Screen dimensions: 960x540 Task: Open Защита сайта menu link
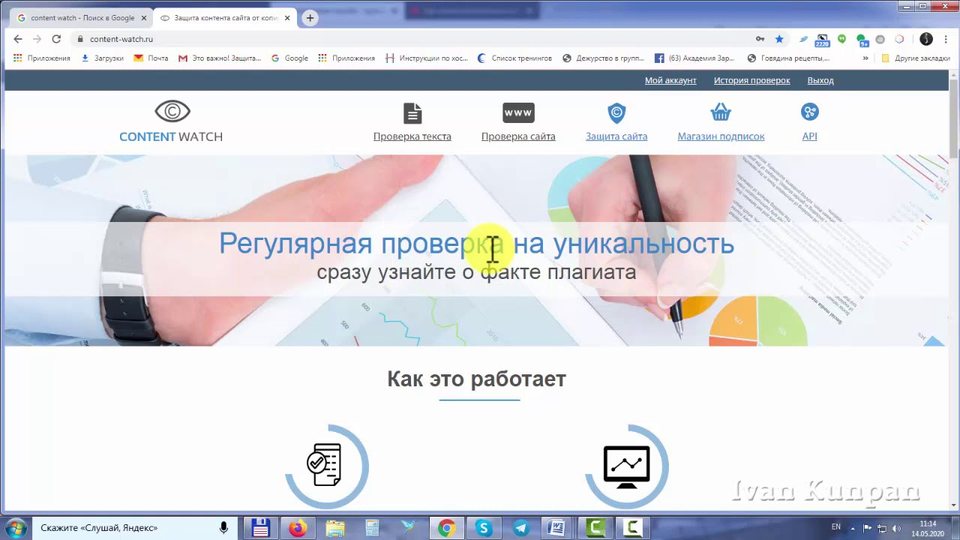617,137
